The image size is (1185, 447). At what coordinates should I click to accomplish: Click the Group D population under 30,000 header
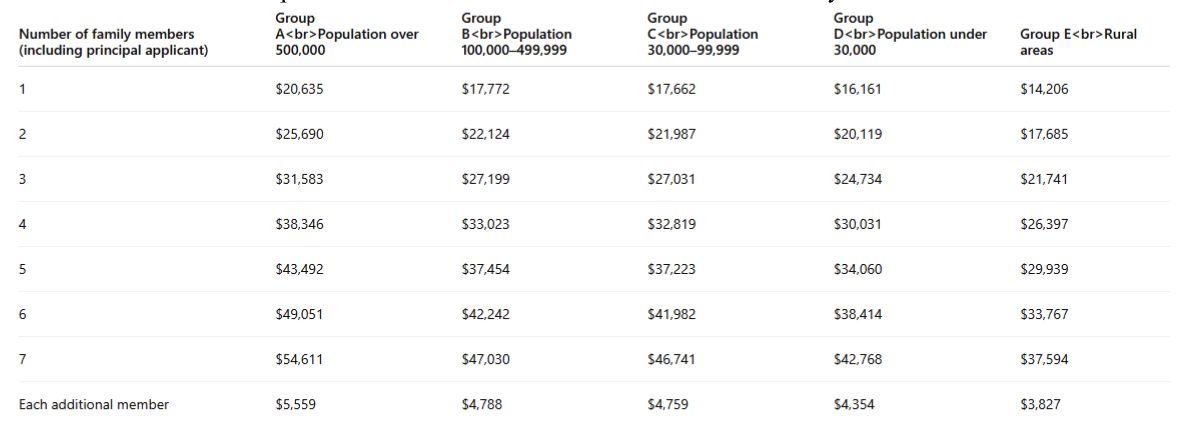coord(910,34)
